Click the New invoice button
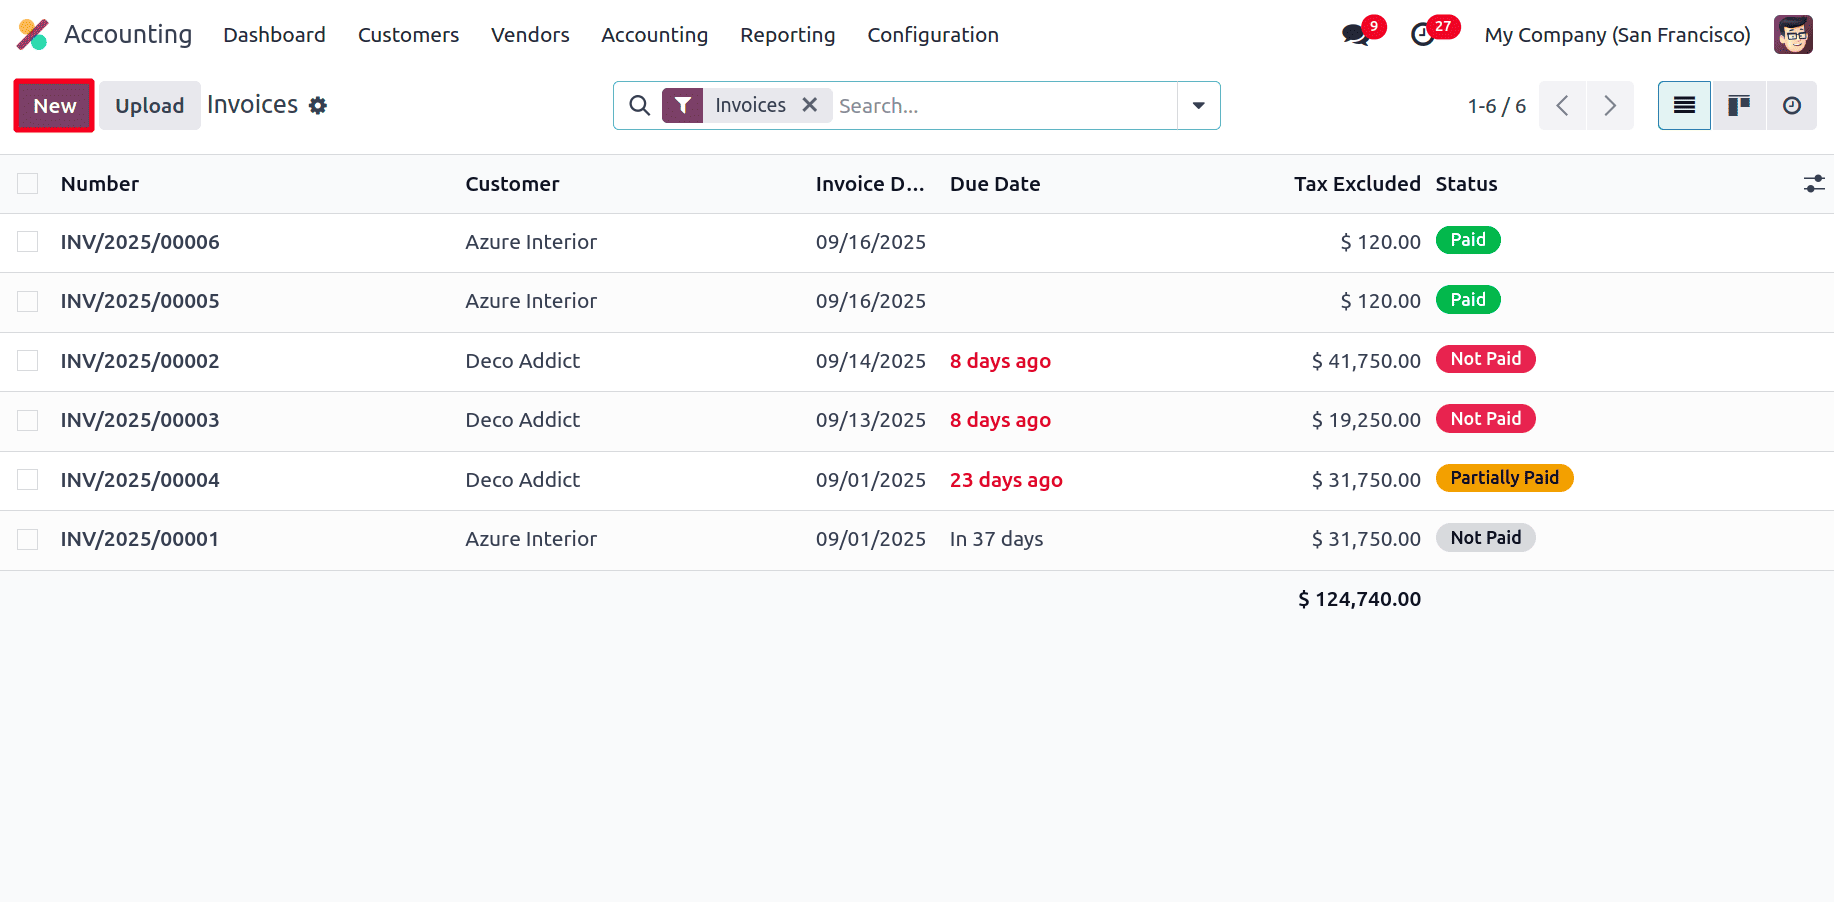 tap(54, 106)
